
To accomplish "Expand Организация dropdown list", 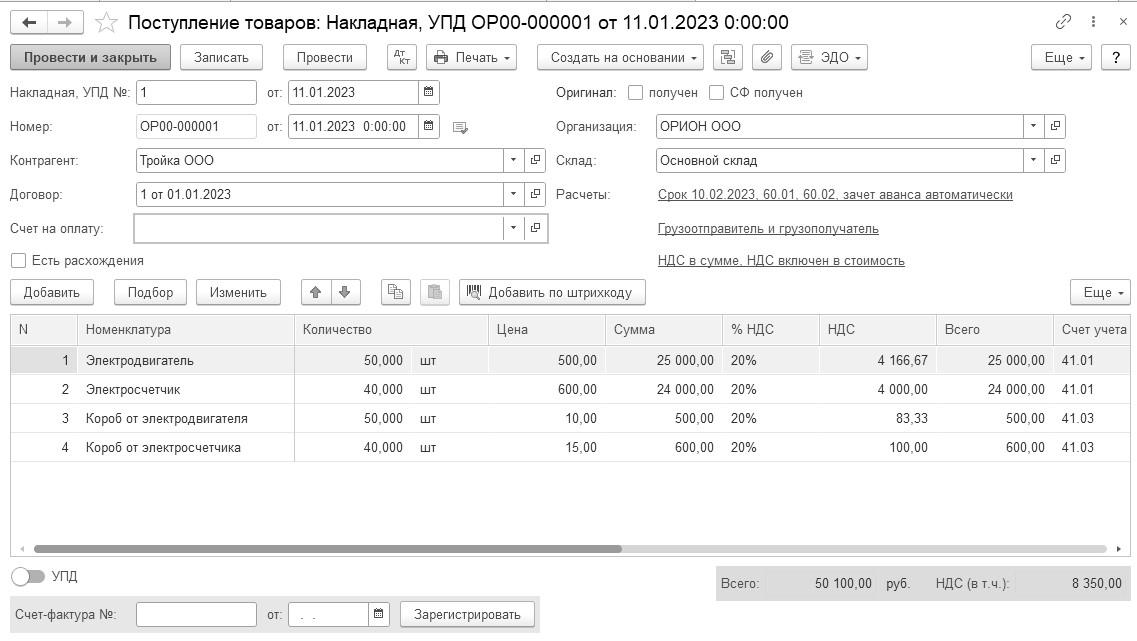I will pos(1033,126).
